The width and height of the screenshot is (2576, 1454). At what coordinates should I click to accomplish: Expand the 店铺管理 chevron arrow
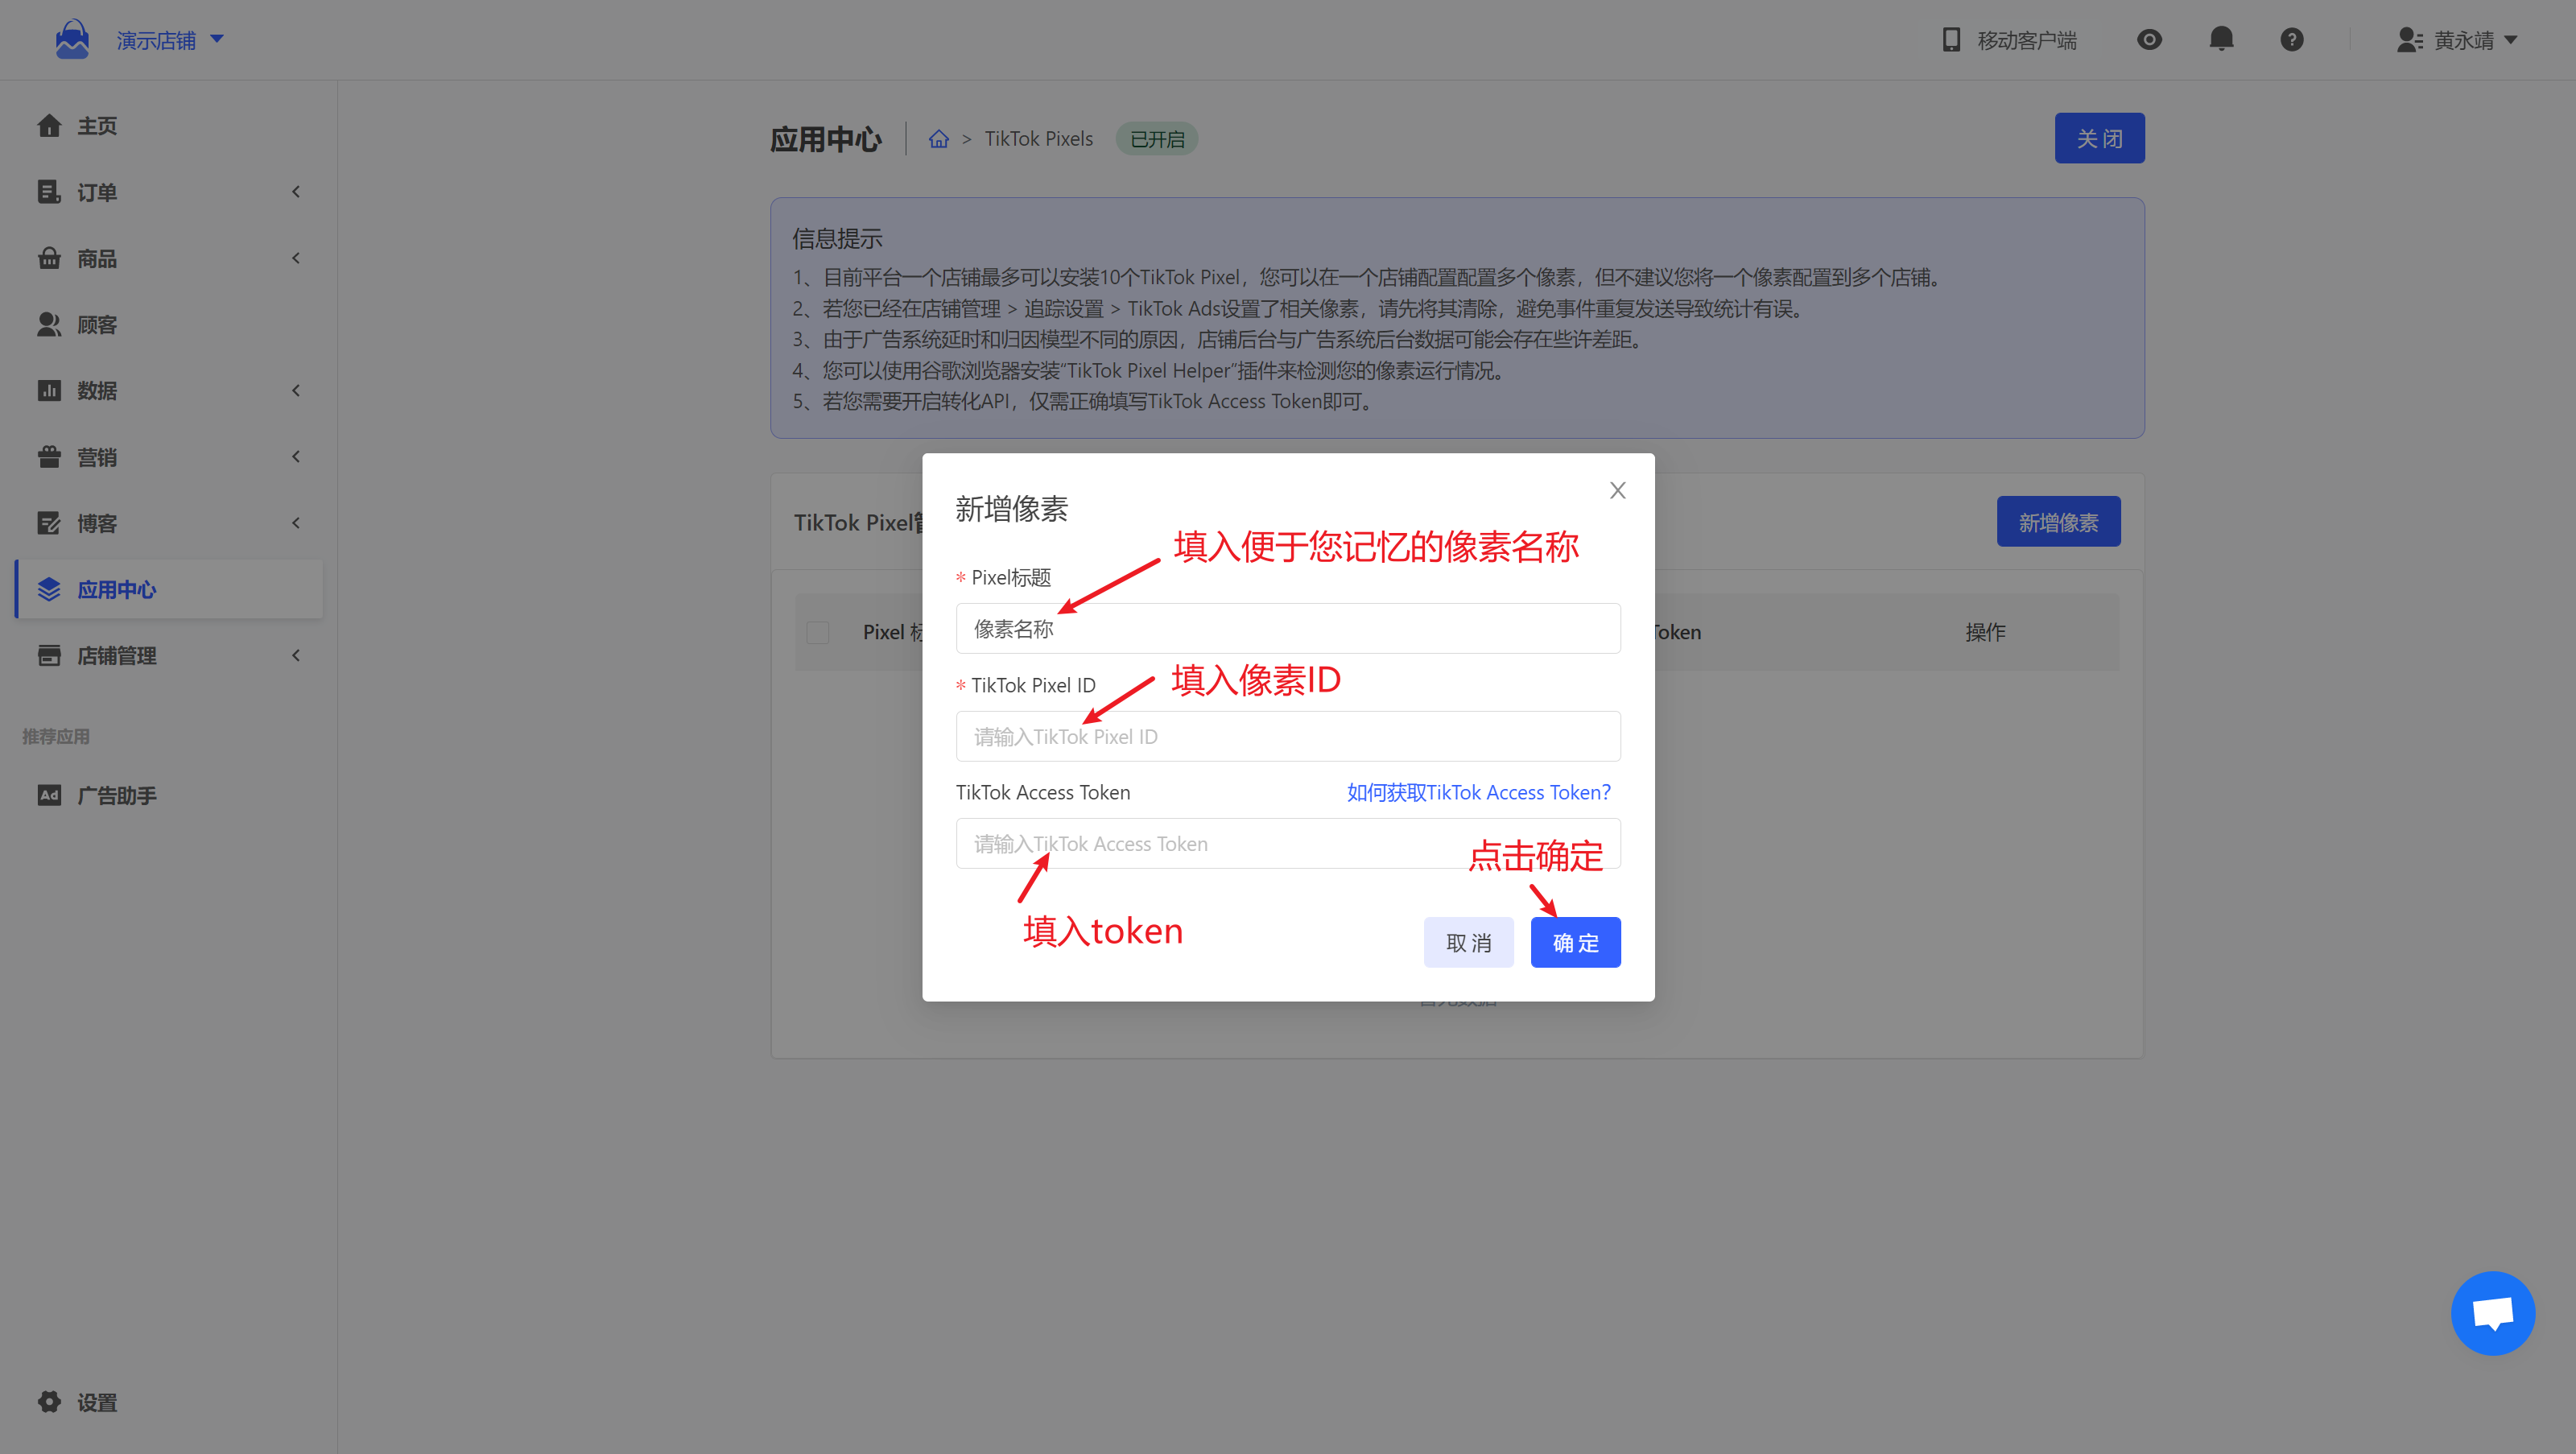(296, 655)
